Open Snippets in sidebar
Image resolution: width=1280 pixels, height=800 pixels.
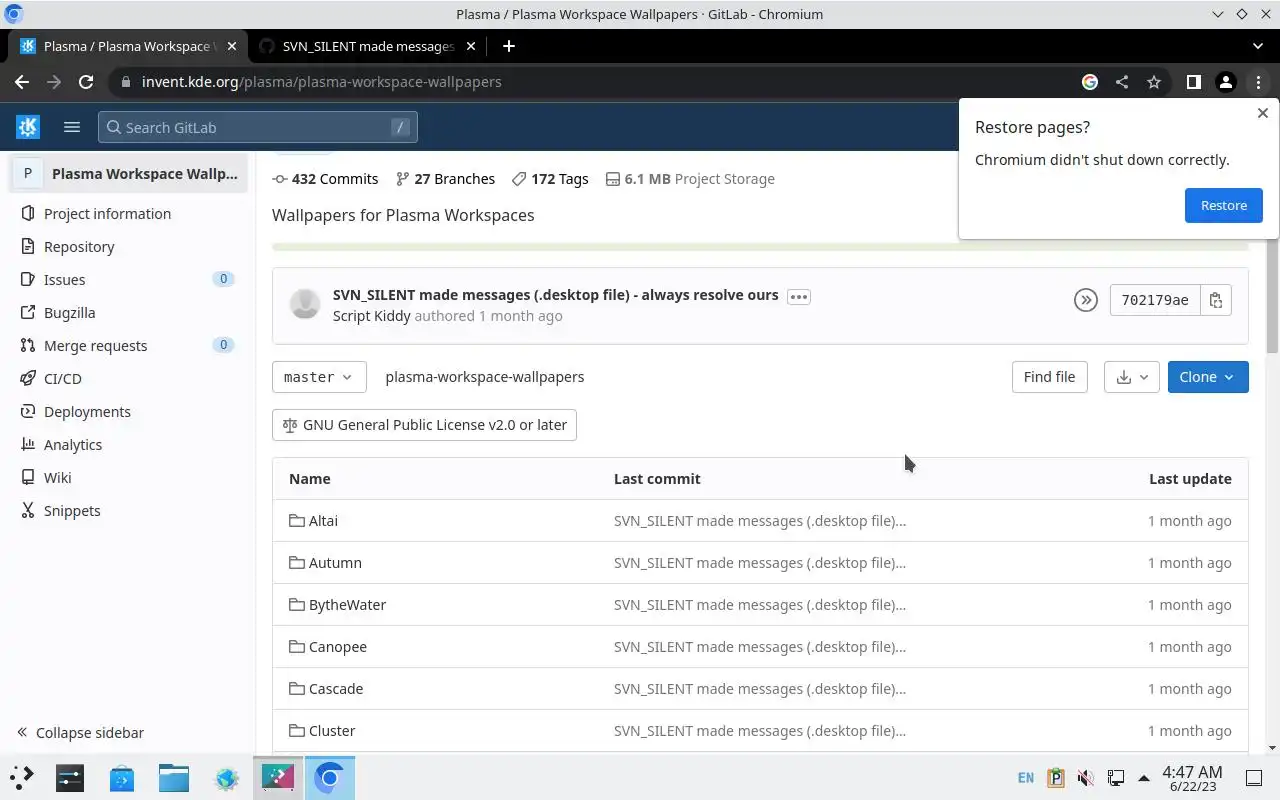coord(127,510)
